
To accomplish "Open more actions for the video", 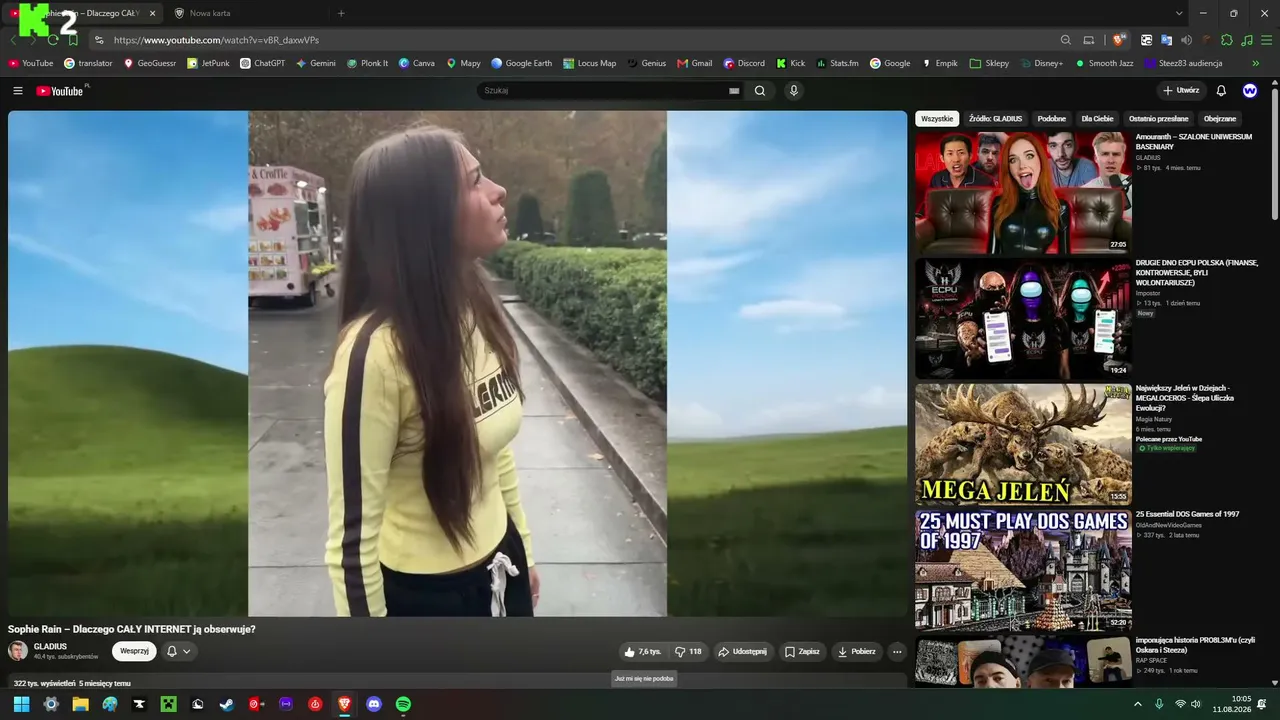I will coord(897,652).
